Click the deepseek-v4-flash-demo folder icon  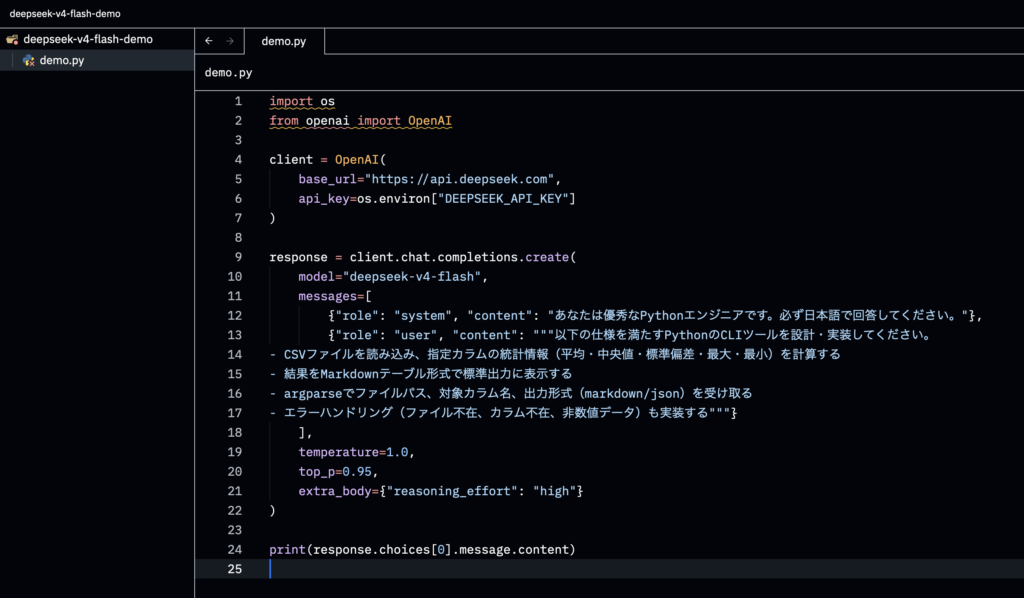[12, 39]
